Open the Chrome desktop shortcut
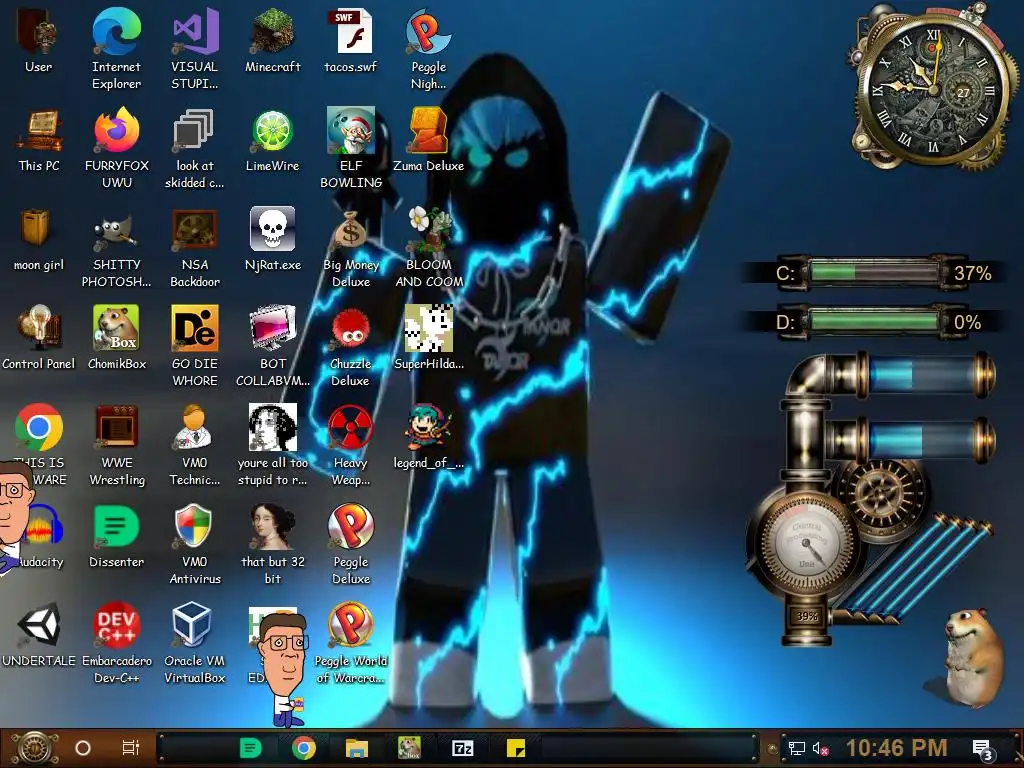 click(x=39, y=427)
